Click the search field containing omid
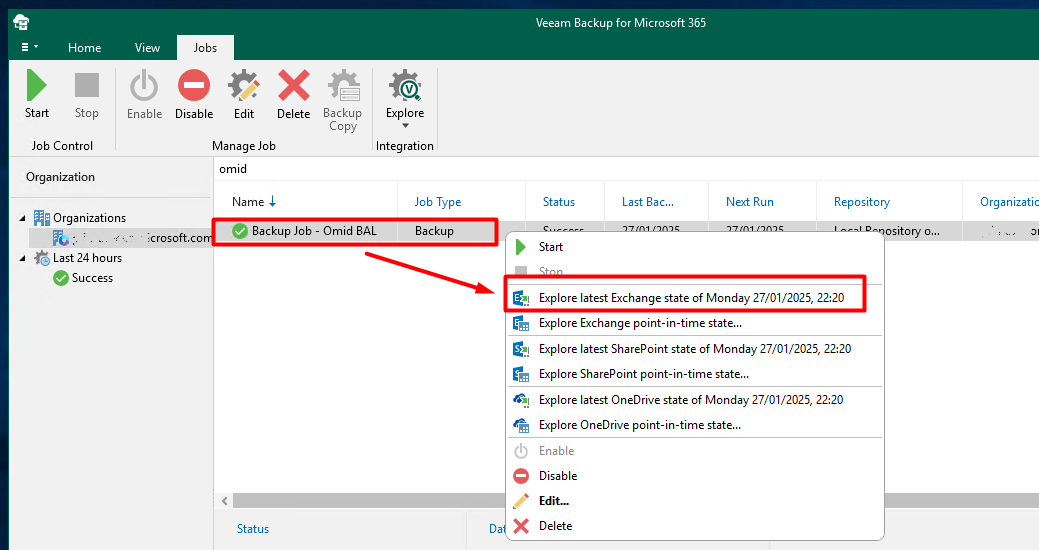Viewport: 1039px width, 550px height. pyautogui.click(x=626, y=169)
